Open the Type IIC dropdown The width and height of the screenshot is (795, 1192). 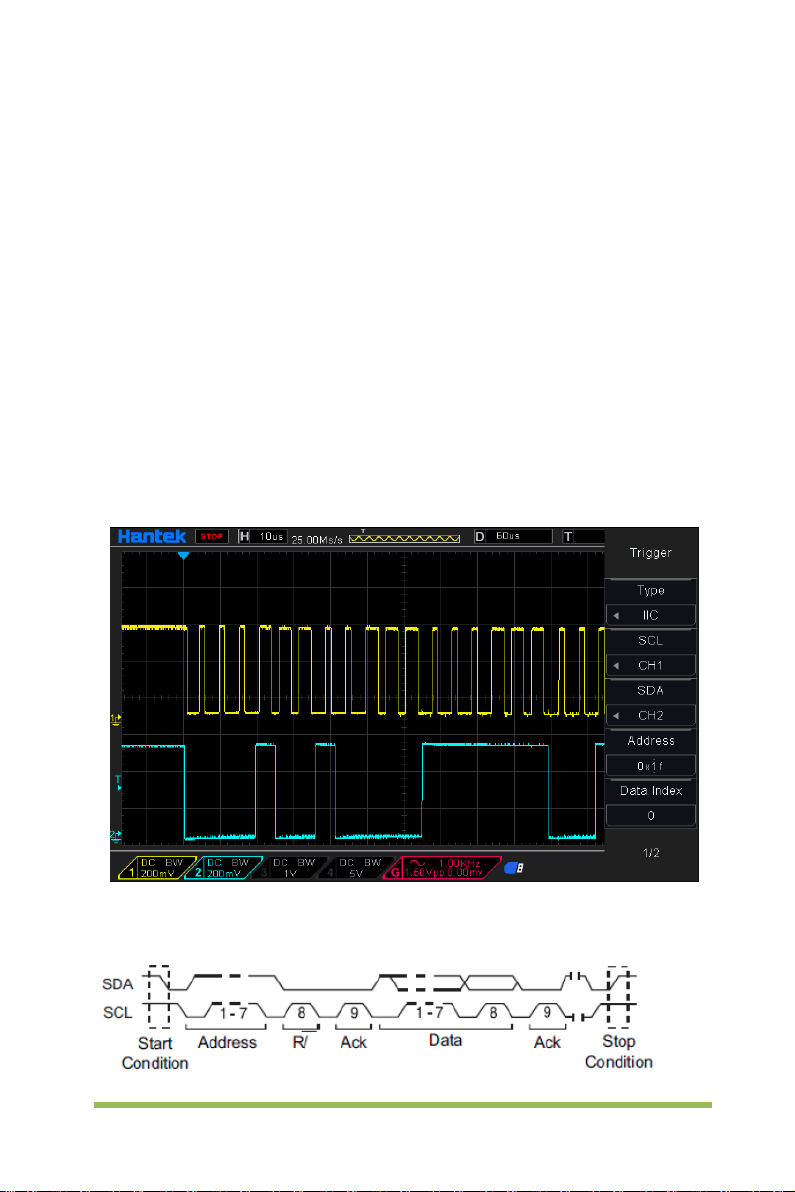point(651,615)
